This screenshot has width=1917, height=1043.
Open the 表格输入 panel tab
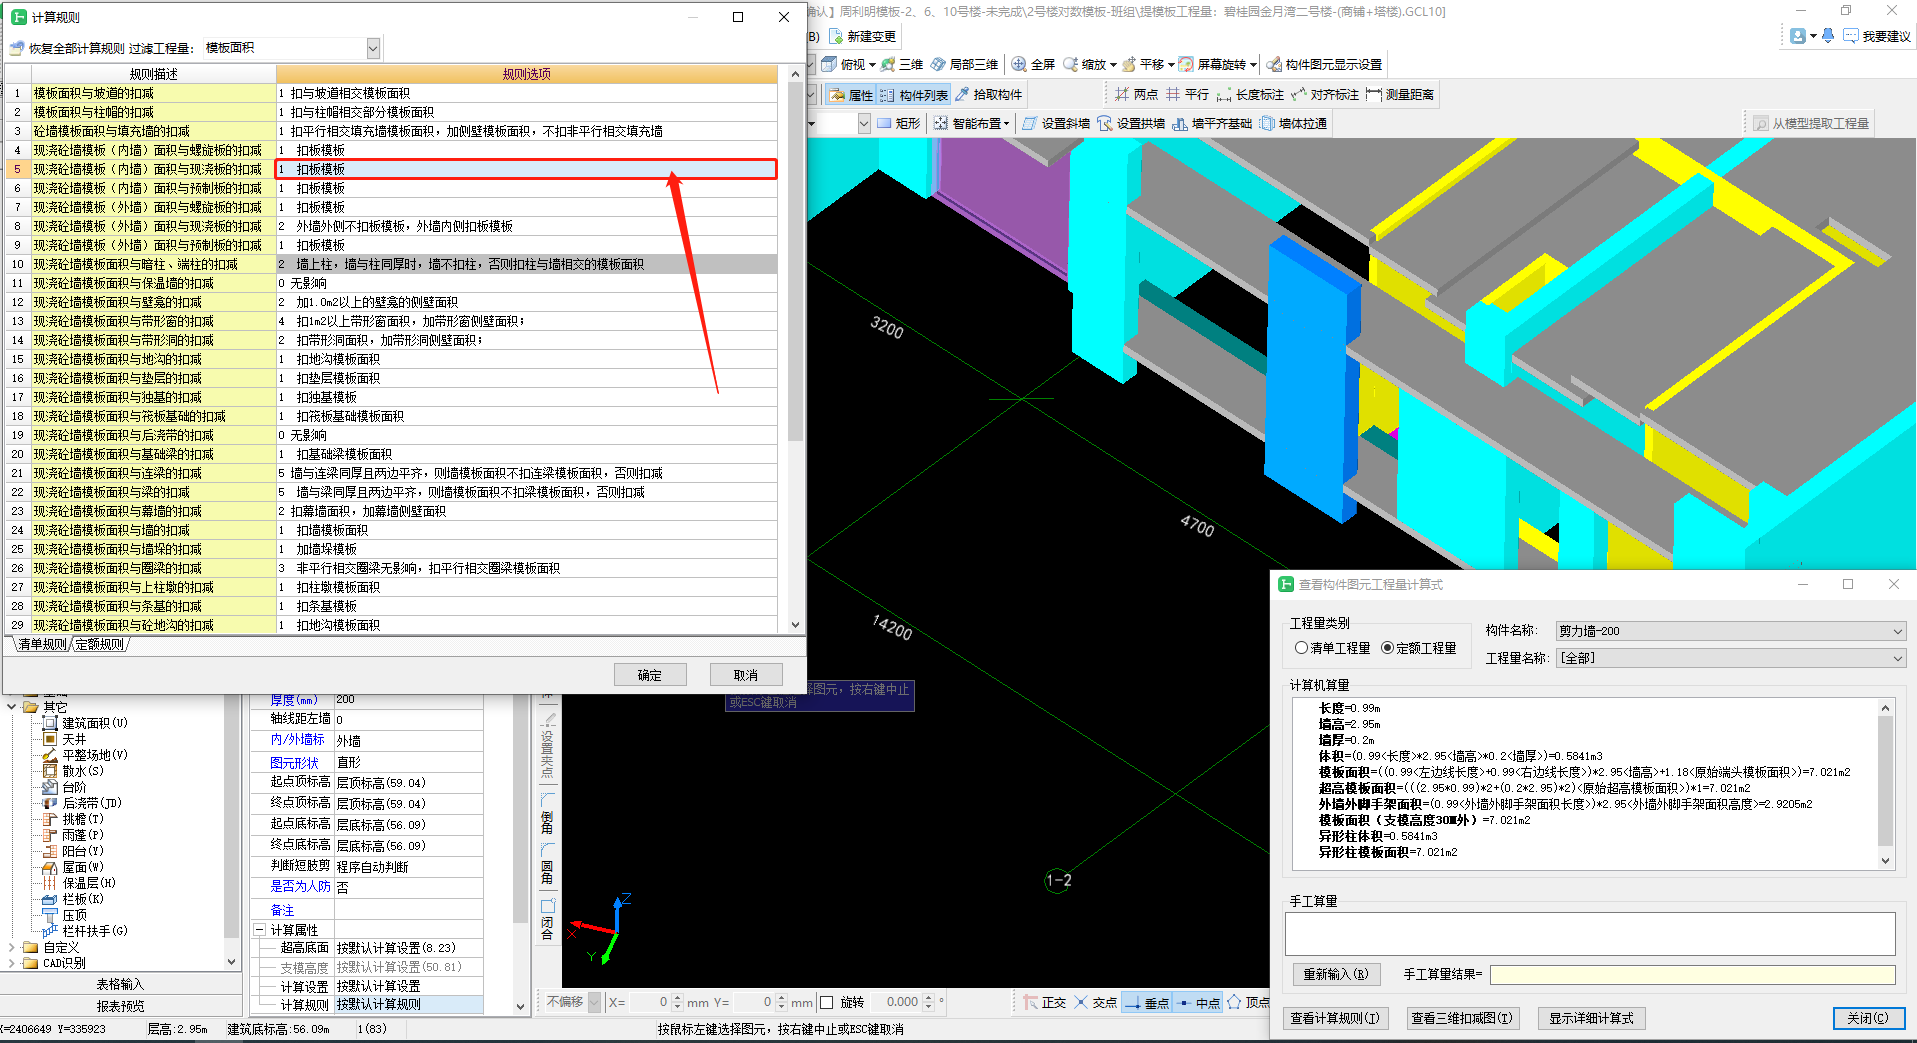click(120, 984)
